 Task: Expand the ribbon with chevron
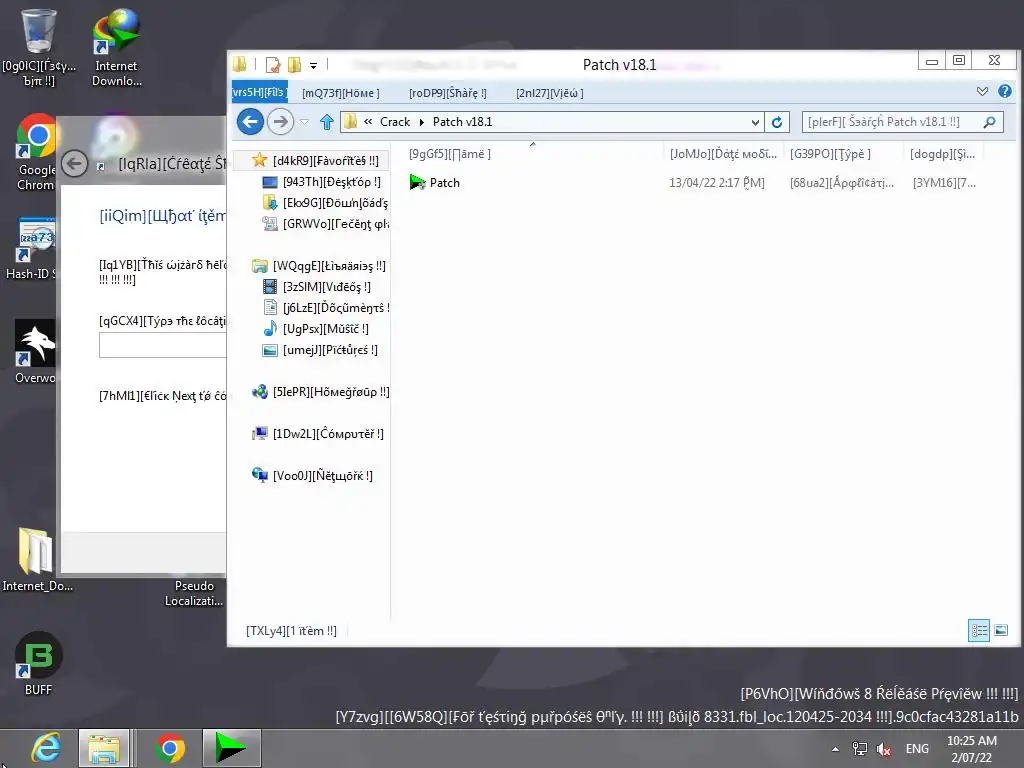[x=982, y=91]
